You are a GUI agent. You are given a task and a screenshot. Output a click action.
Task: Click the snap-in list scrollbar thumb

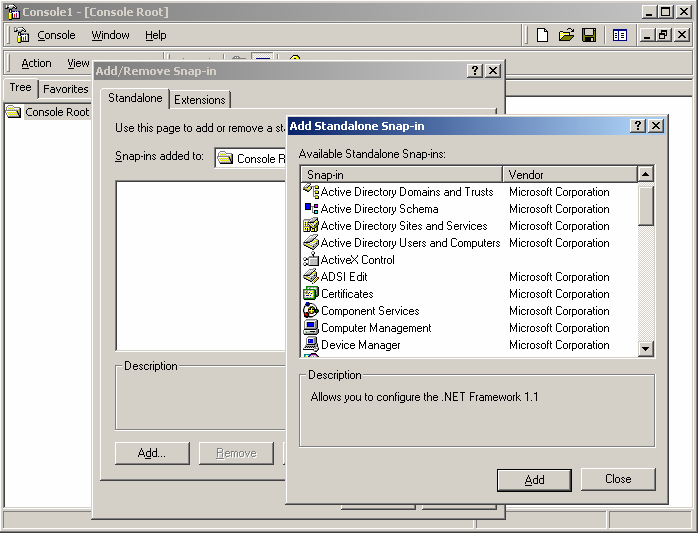[645, 206]
